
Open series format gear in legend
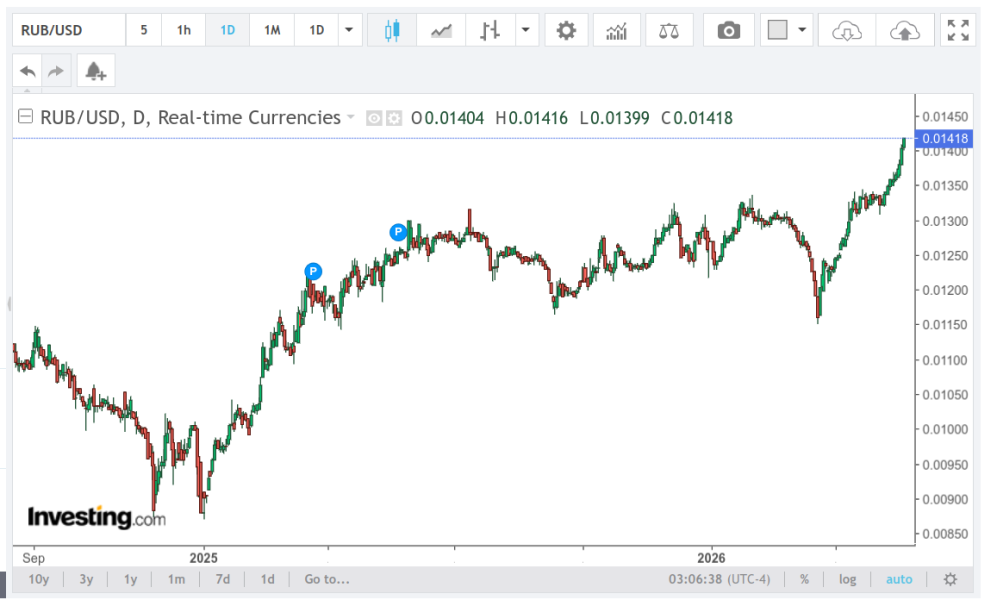point(394,118)
